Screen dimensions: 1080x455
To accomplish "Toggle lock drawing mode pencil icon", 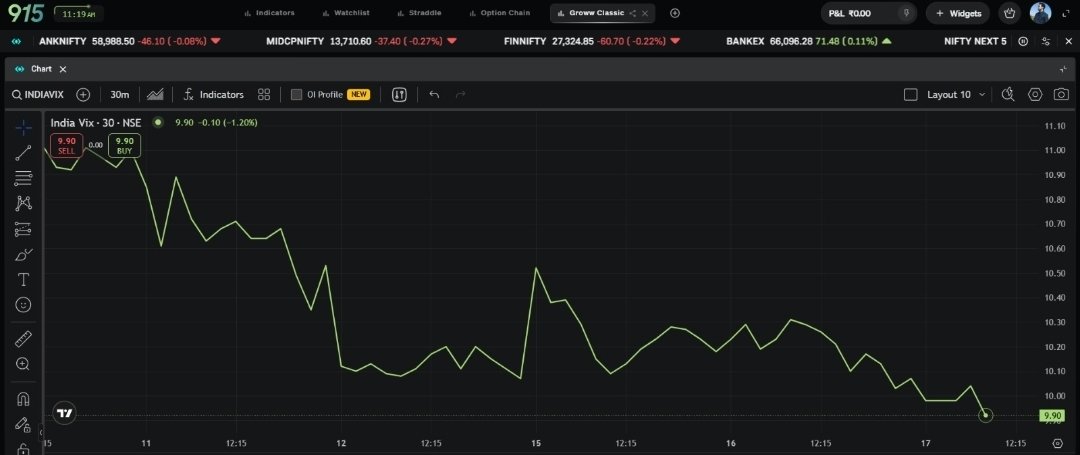I will [x=23, y=424].
